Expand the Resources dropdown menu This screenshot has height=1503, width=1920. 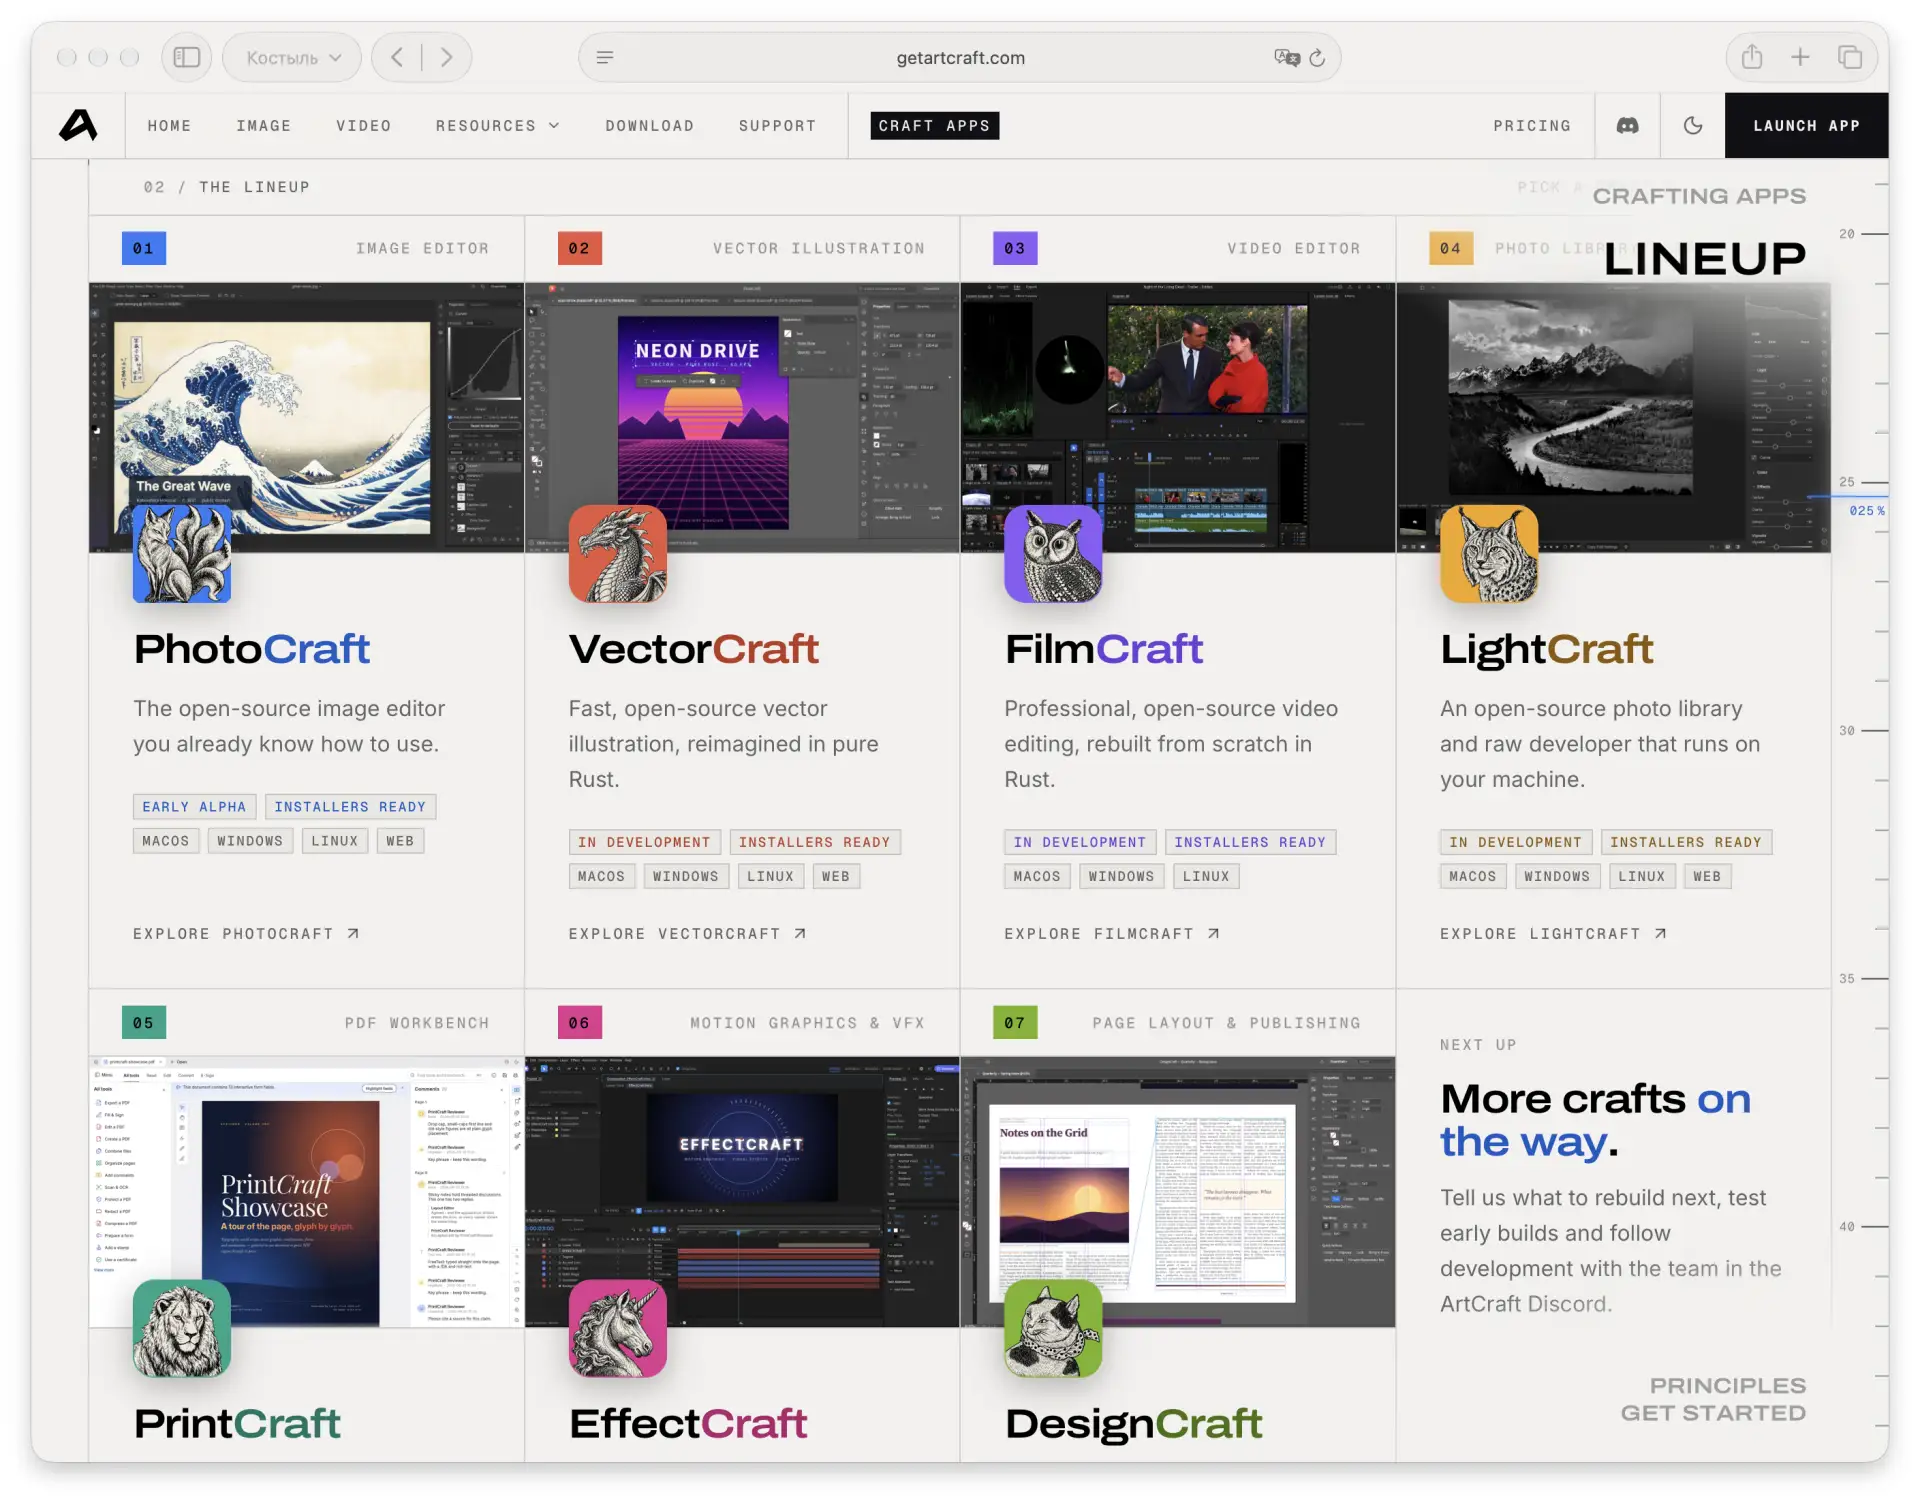point(497,126)
